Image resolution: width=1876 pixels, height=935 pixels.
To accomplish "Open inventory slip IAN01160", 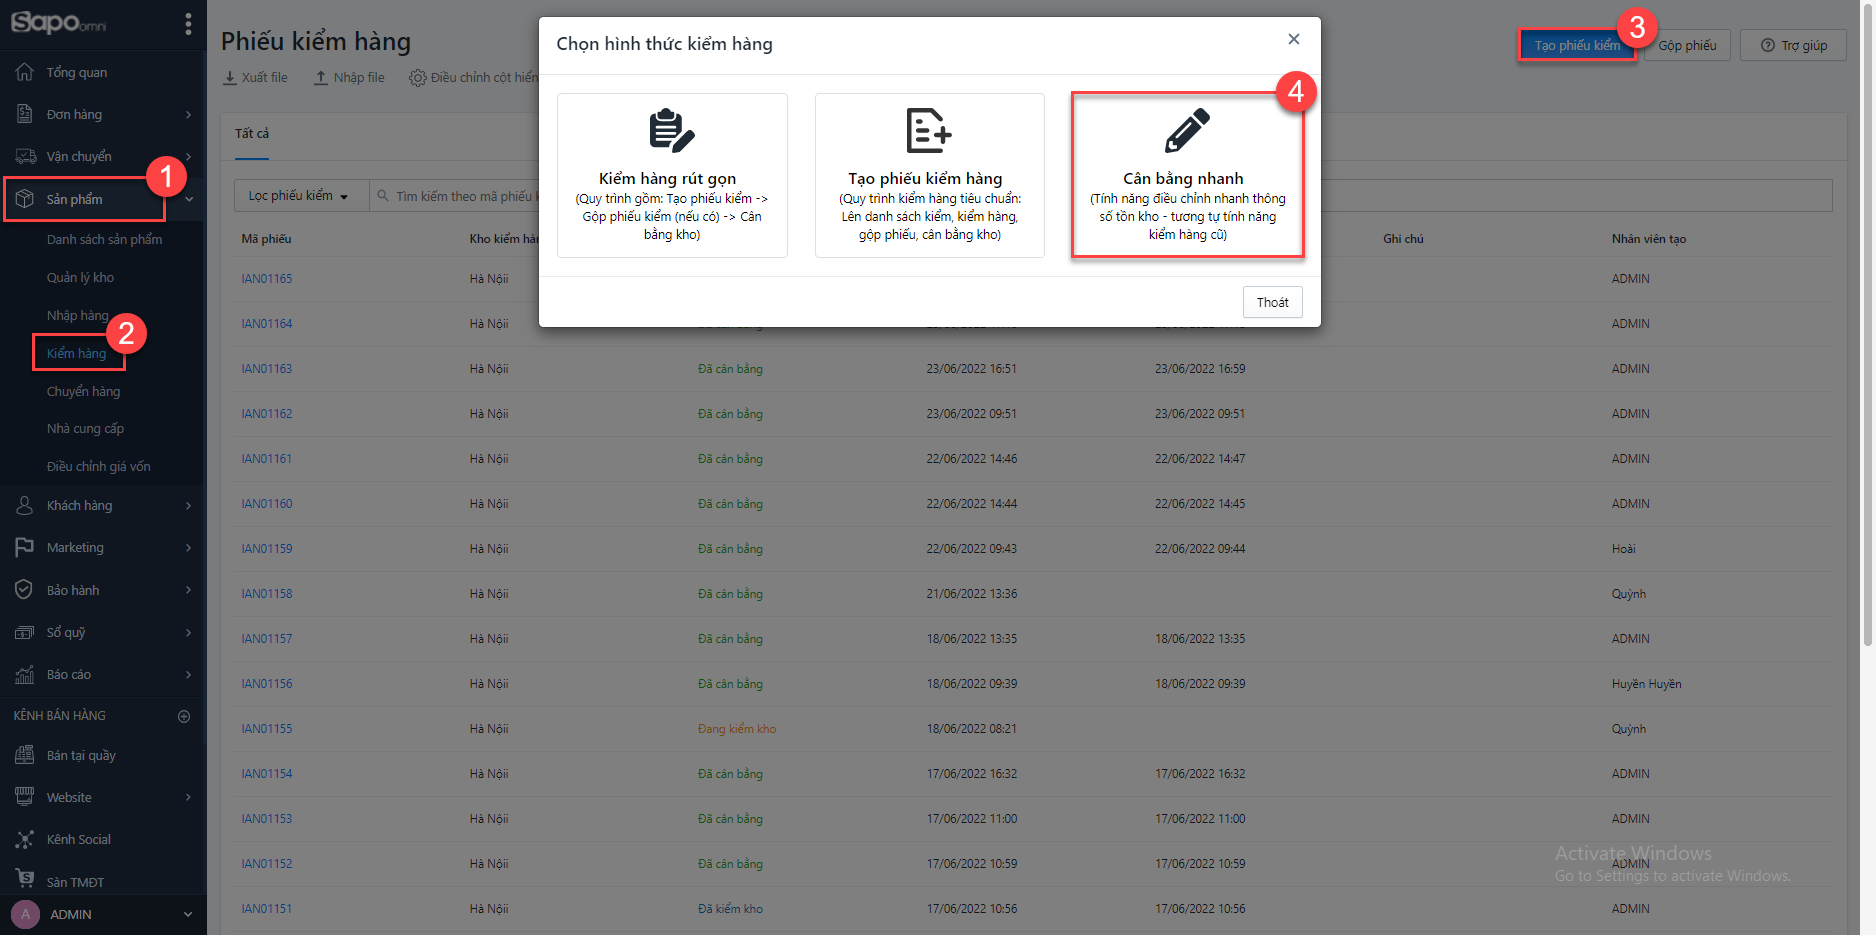I will [x=266, y=504].
